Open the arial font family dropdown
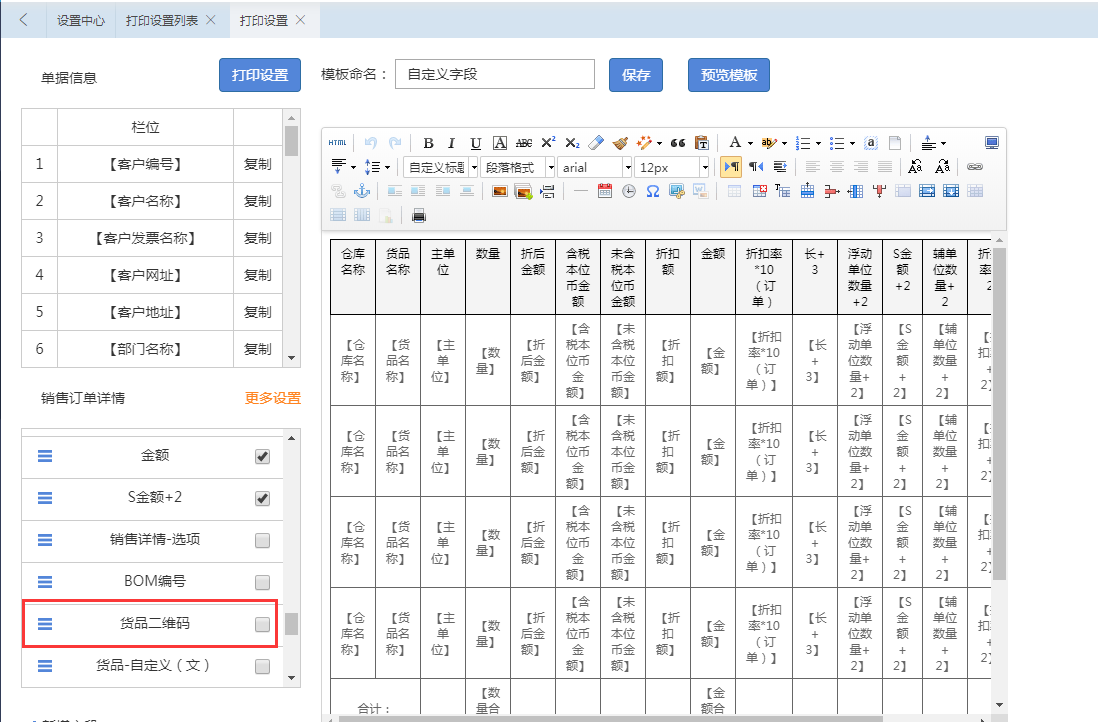The width and height of the screenshot is (1098, 722). pyautogui.click(x=595, y=167)
